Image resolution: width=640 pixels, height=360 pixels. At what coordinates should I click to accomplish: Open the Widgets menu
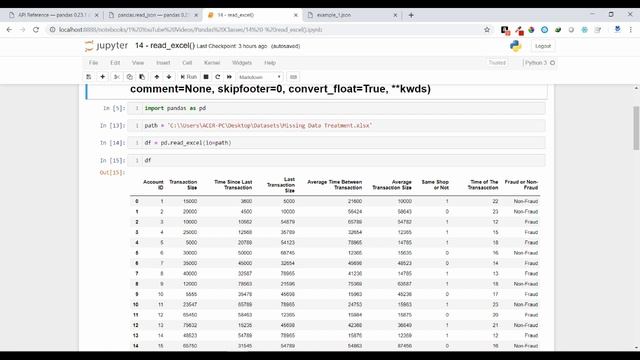tap(242, 63)
